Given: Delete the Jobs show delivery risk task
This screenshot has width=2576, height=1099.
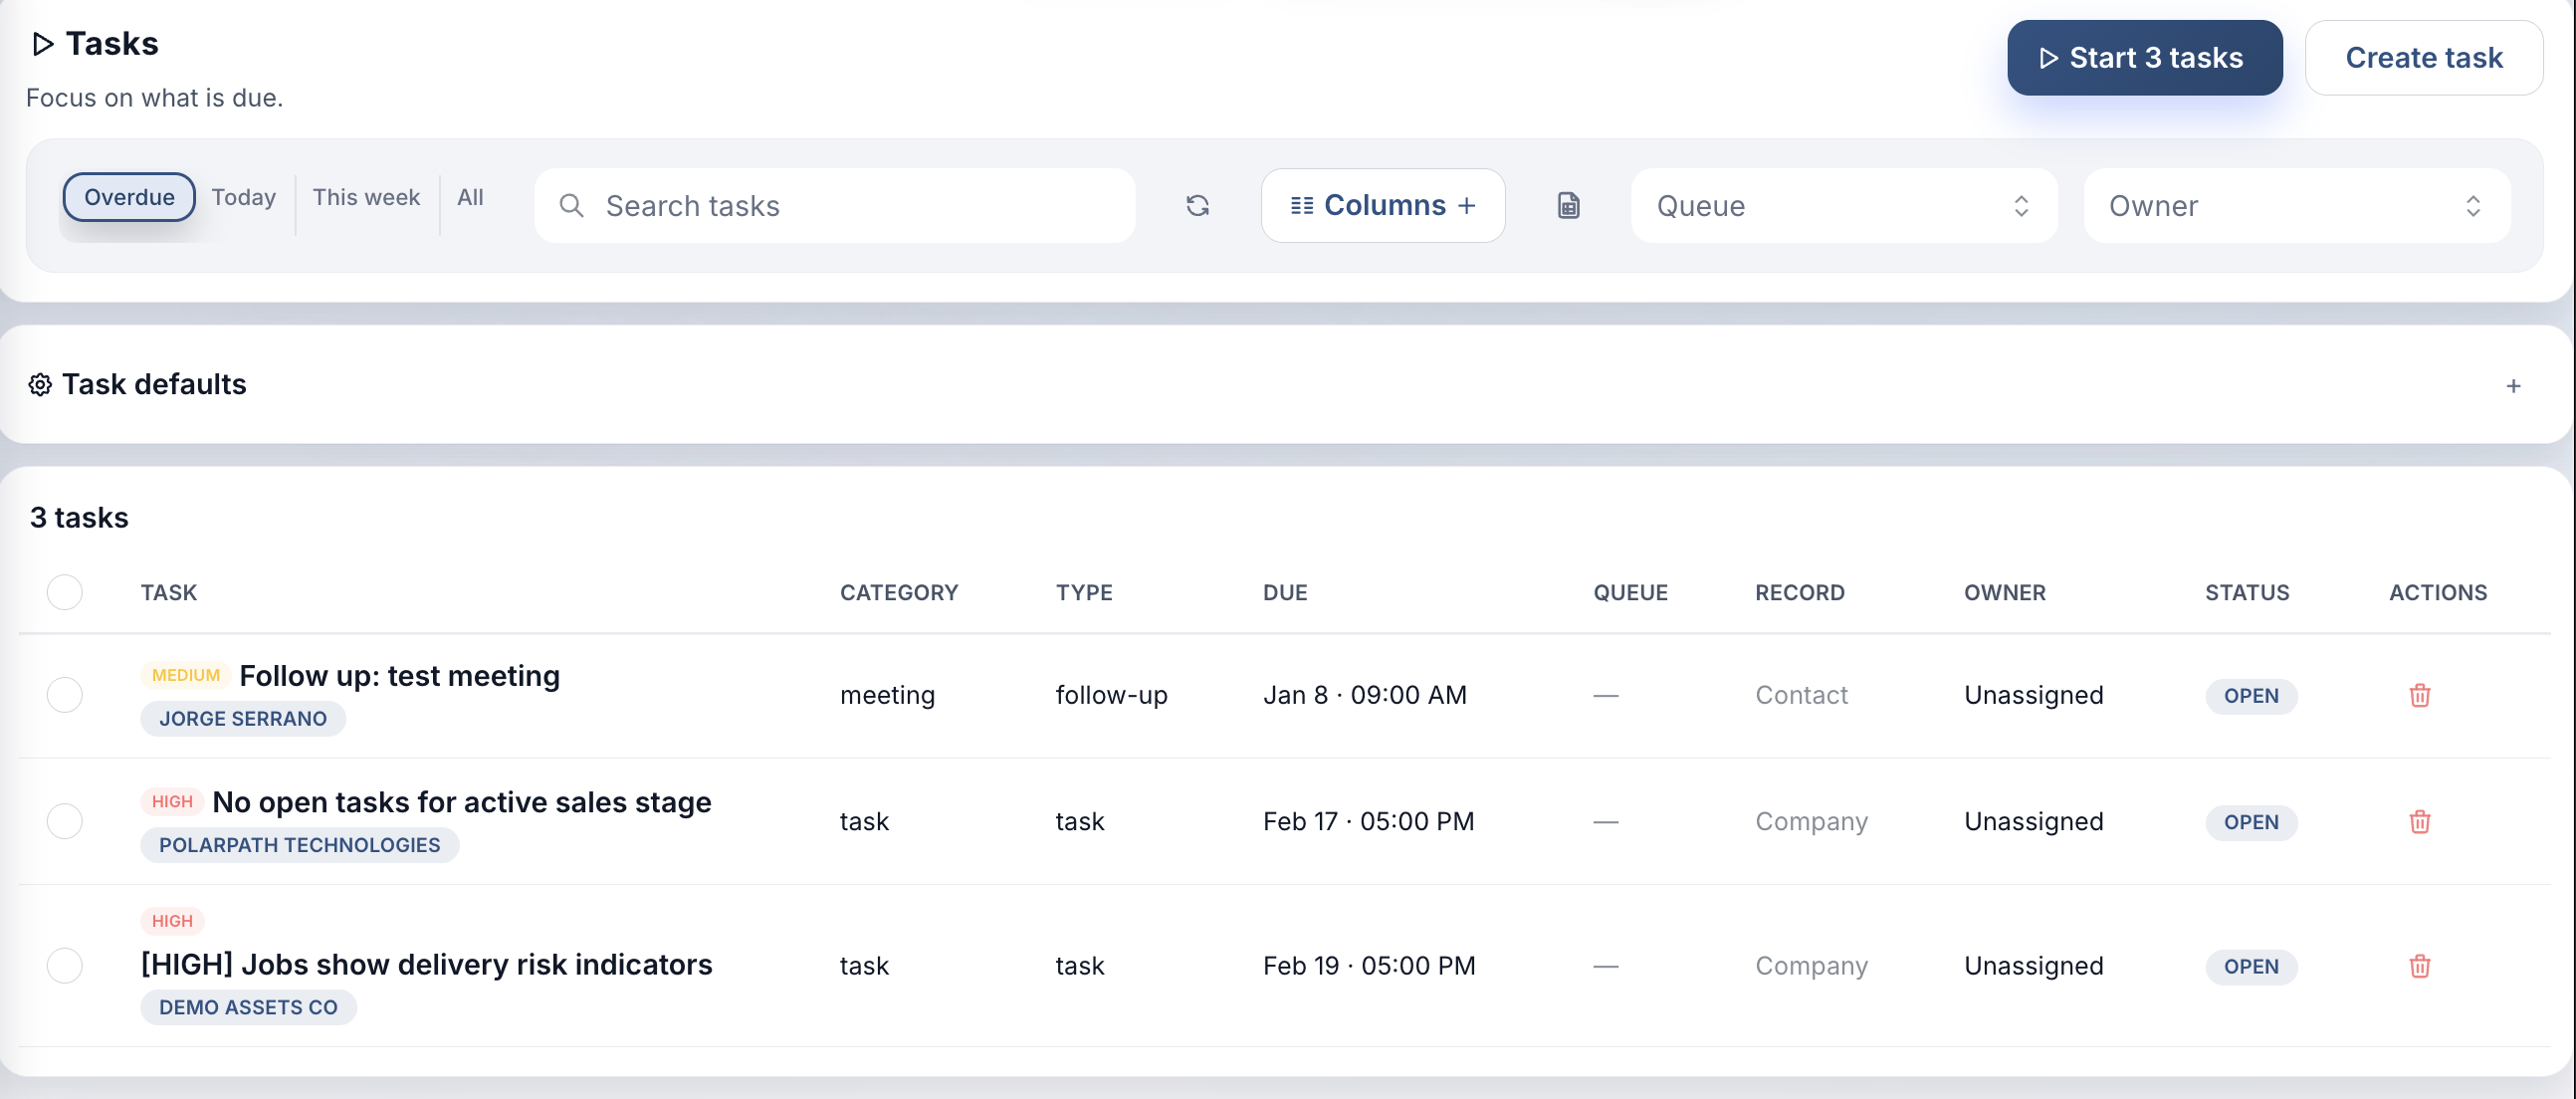Looking at the screenshot, I should pos(2420,966).
